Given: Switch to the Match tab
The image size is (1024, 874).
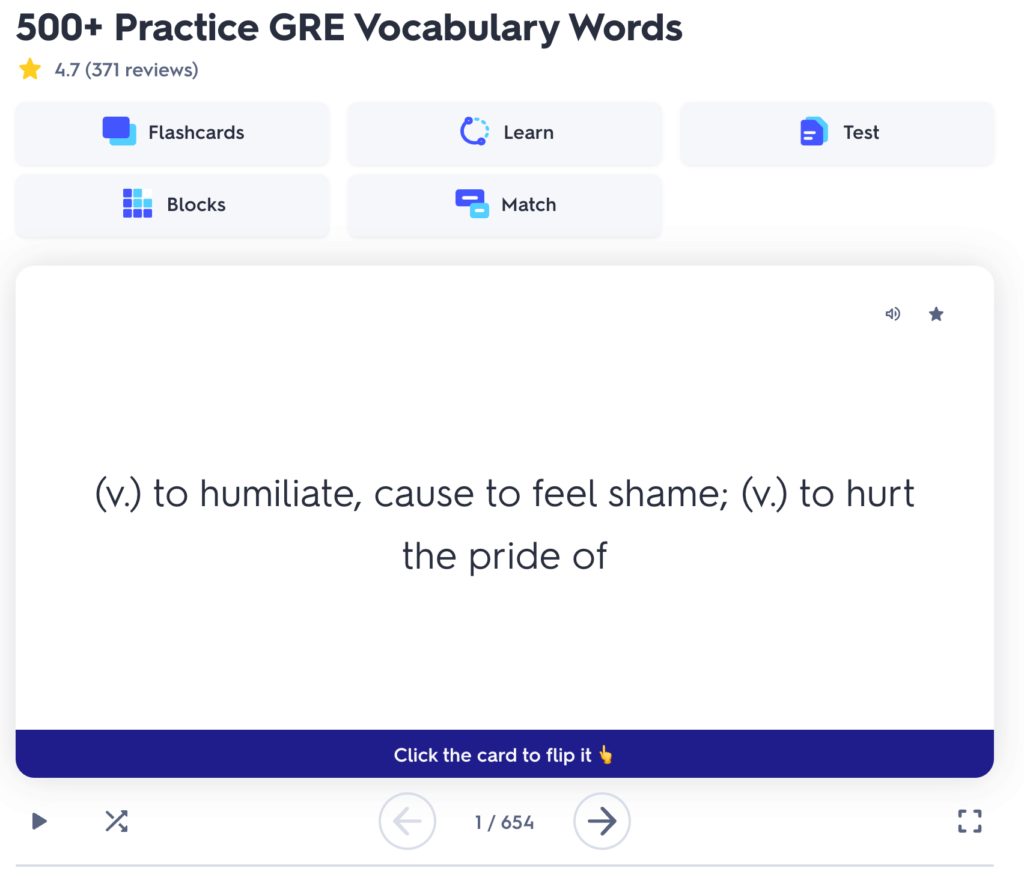Looking at the screenshot, I should pyautogui.click(x=504, y=204).
